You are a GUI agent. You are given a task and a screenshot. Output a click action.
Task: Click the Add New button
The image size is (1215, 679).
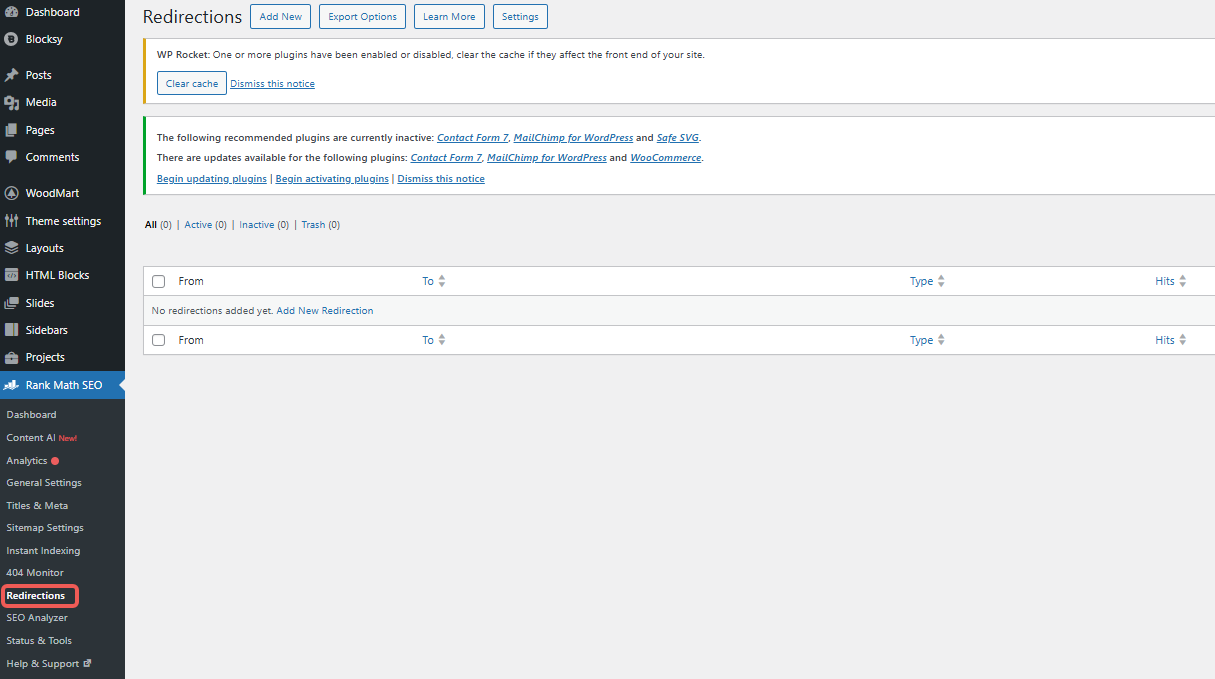point(280,17)
